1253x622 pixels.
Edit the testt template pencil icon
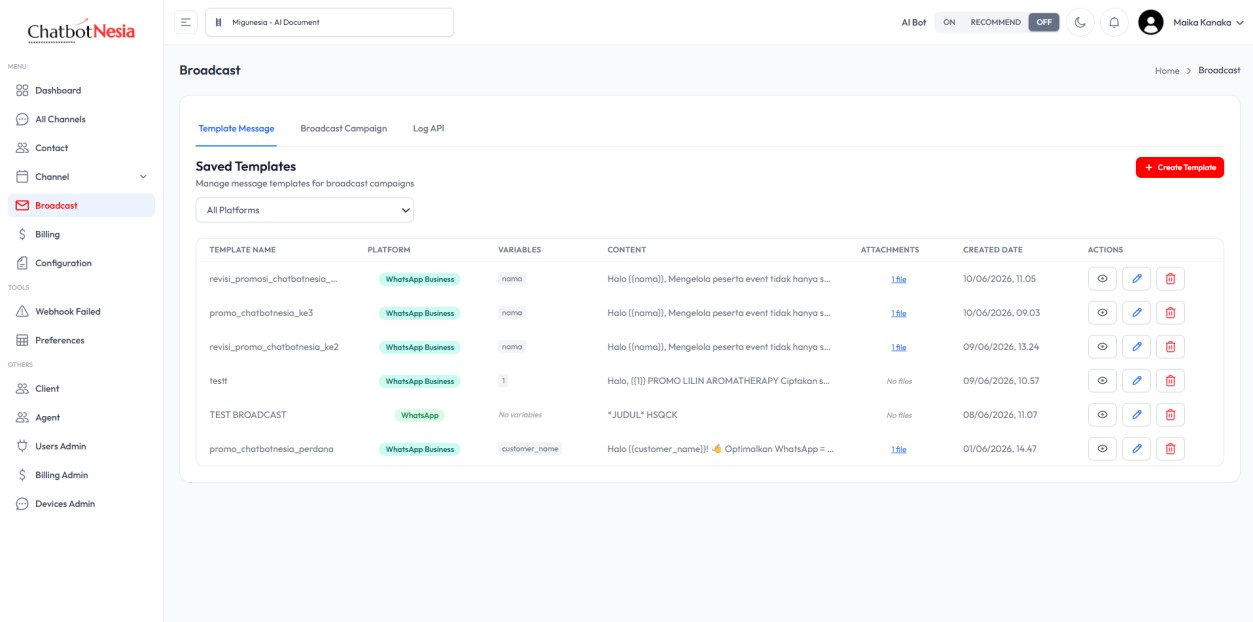pyautogui.click(x=1136, y=381)
